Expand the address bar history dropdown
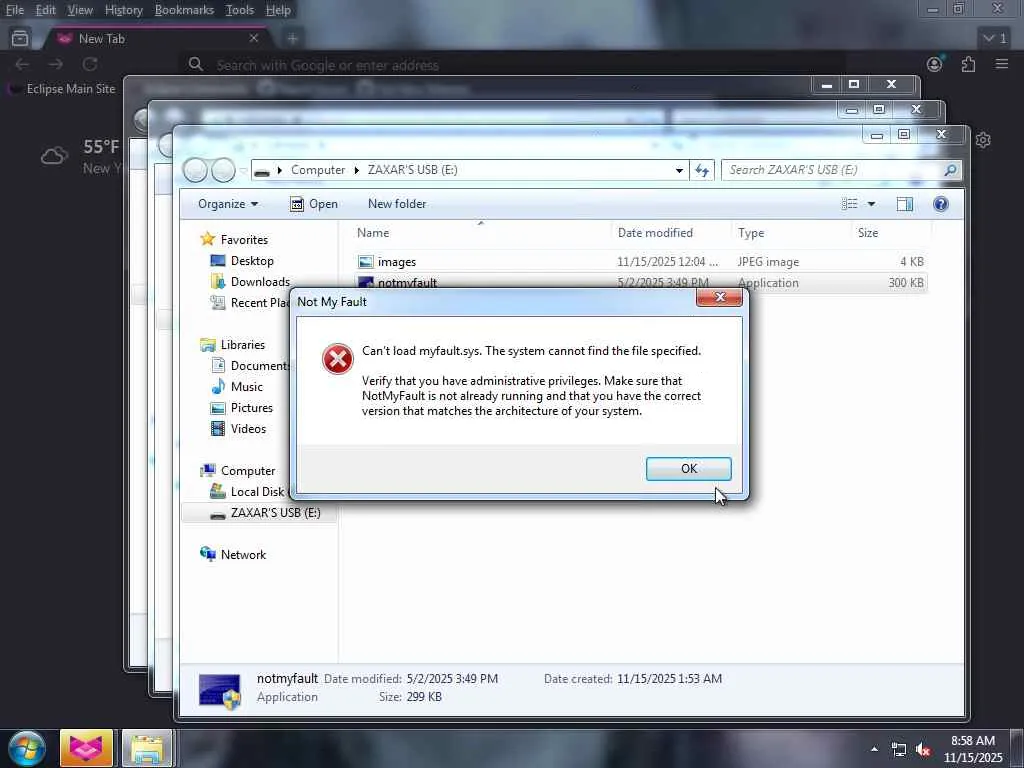 679,170
